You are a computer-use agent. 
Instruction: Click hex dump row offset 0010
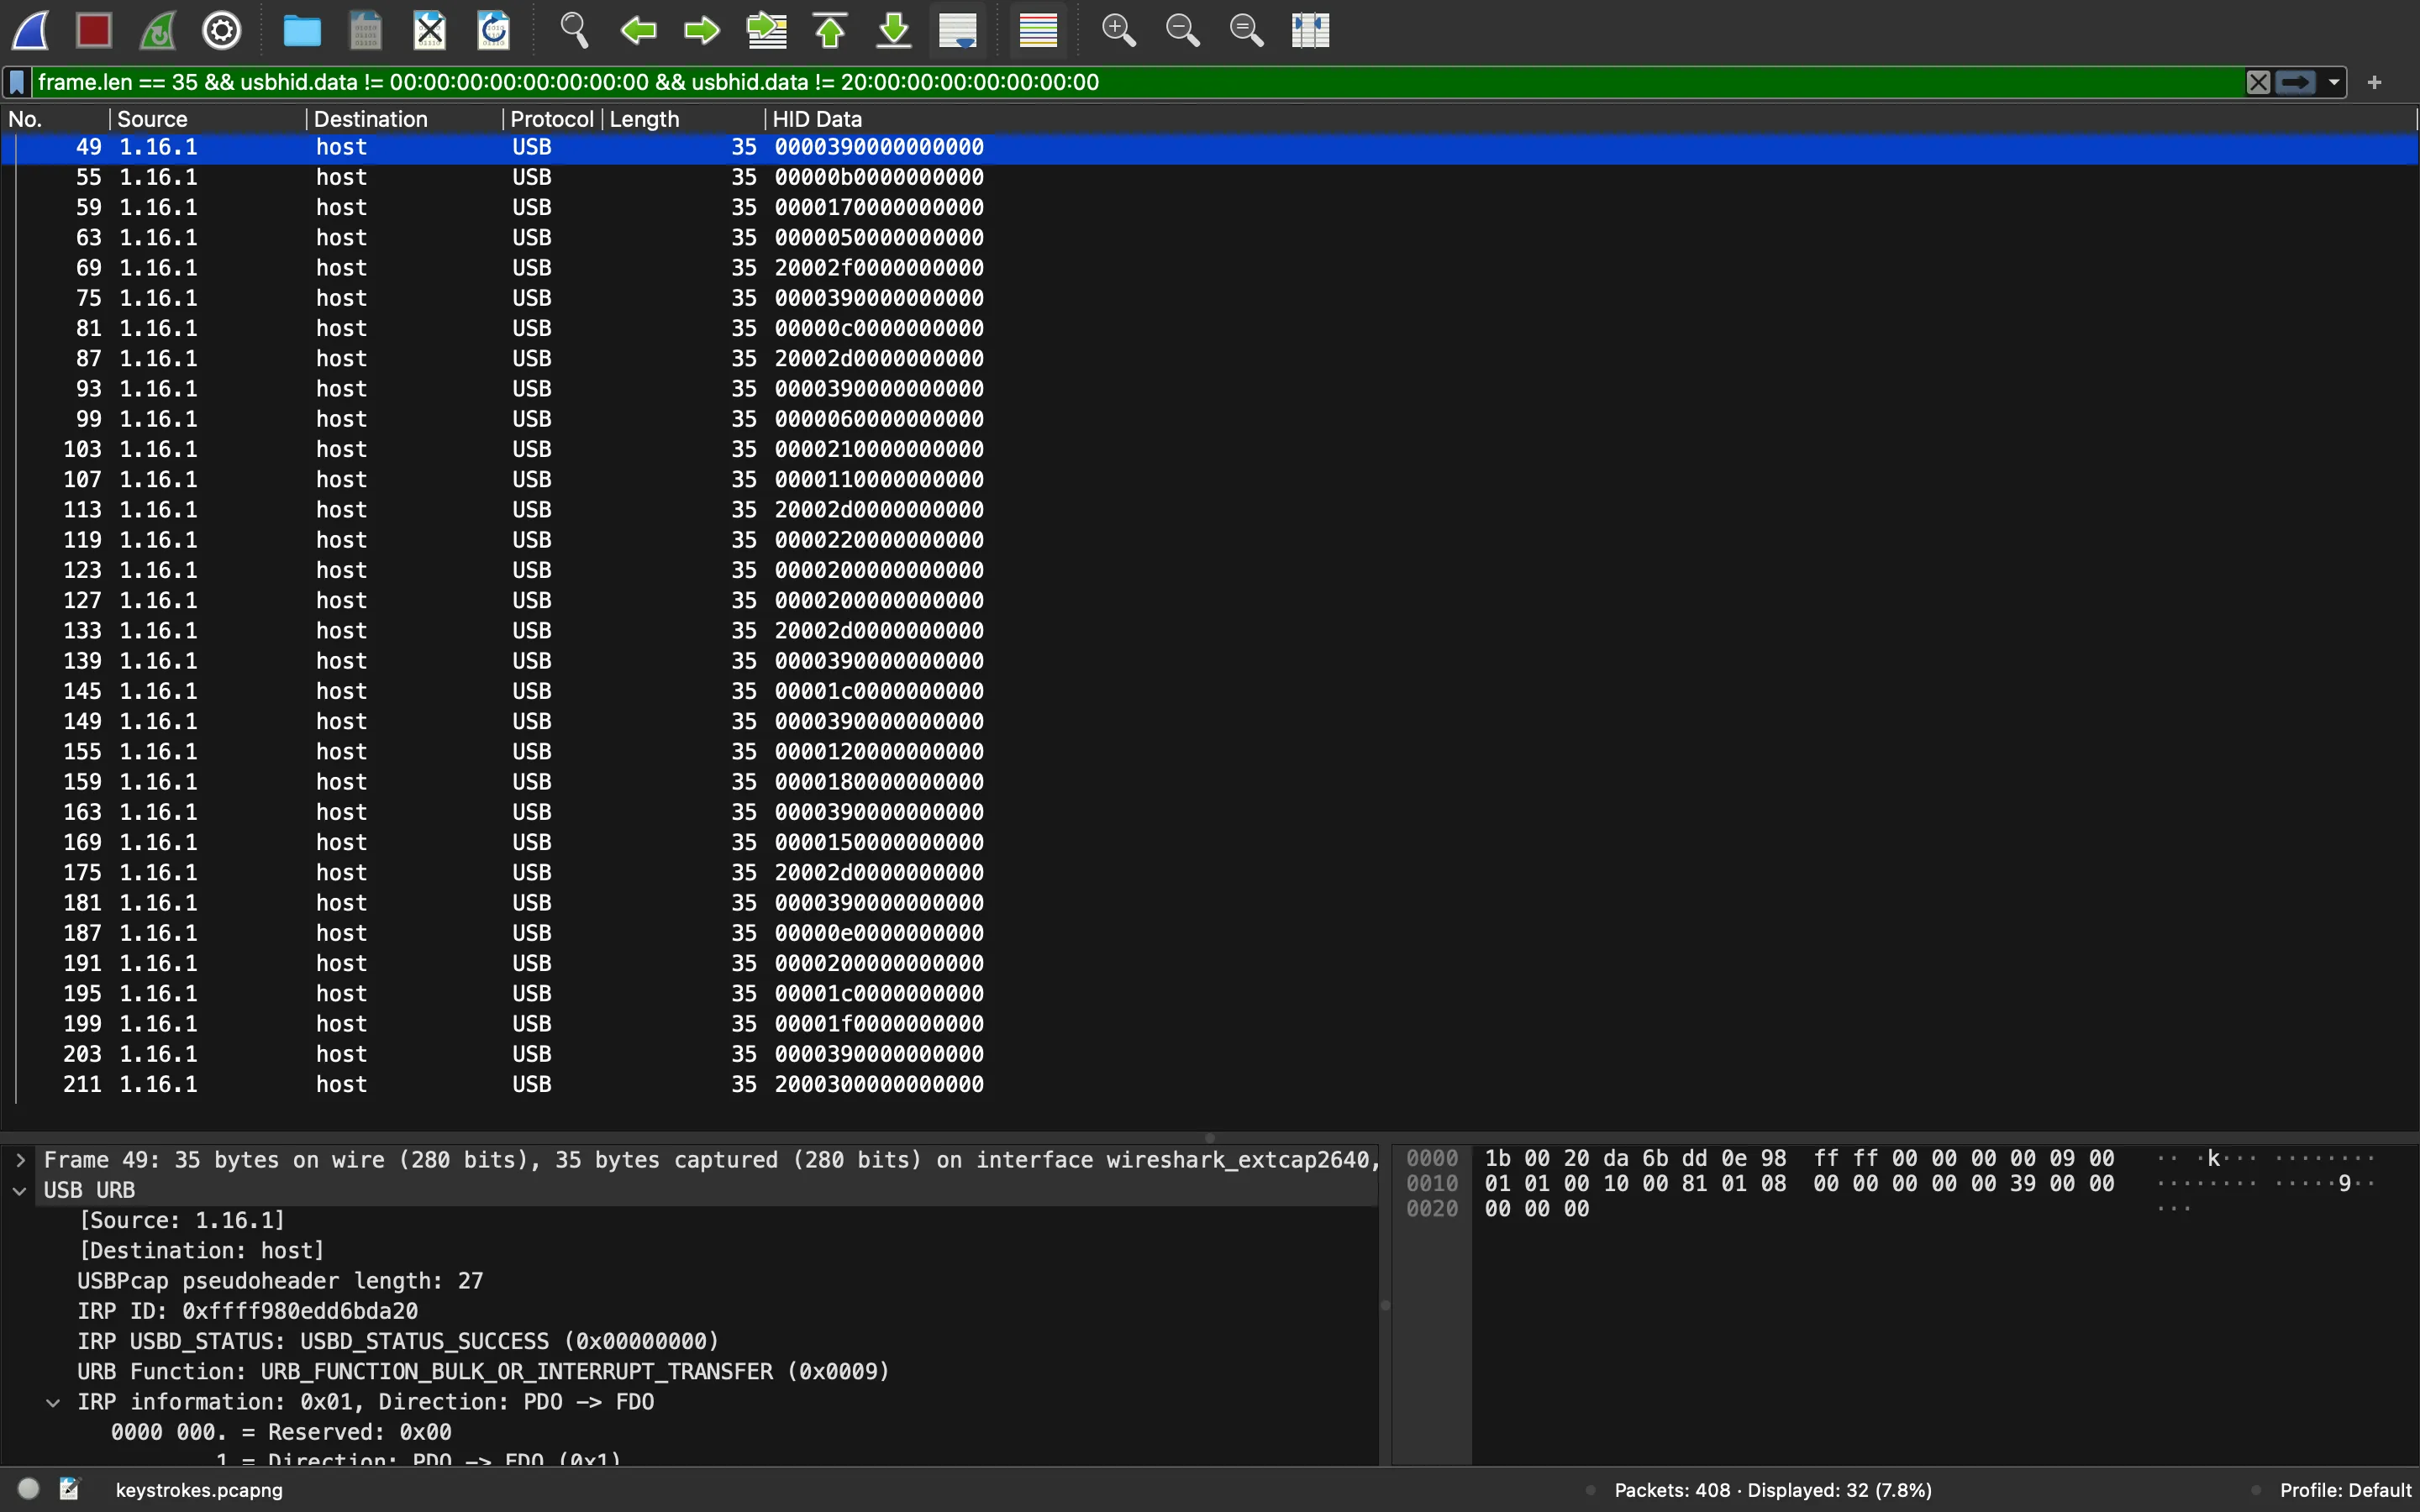point(1432,1184)
